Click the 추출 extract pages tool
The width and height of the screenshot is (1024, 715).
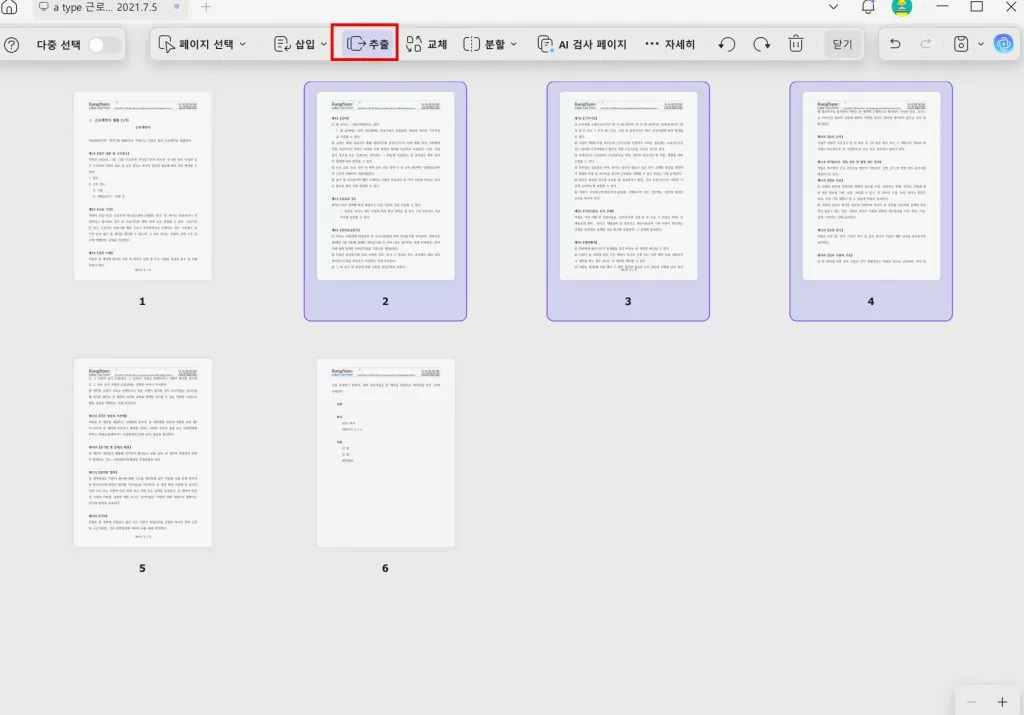click(366, 44)
